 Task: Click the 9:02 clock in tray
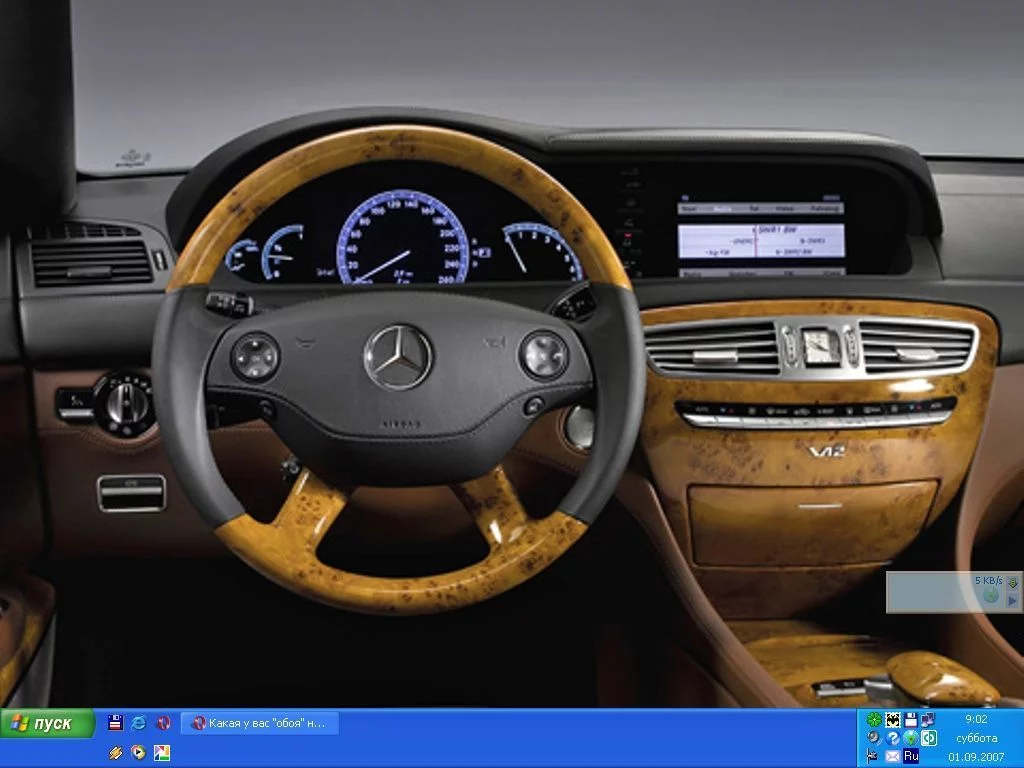[x=976, y=719]
